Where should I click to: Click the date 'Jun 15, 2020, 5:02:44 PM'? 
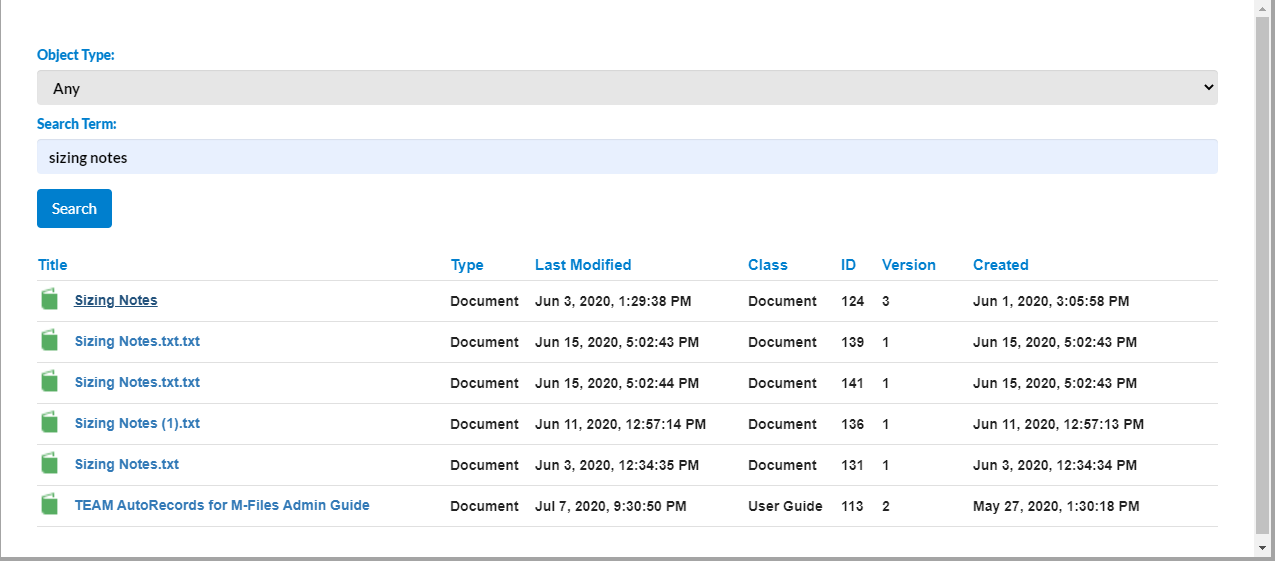(617, 383)
